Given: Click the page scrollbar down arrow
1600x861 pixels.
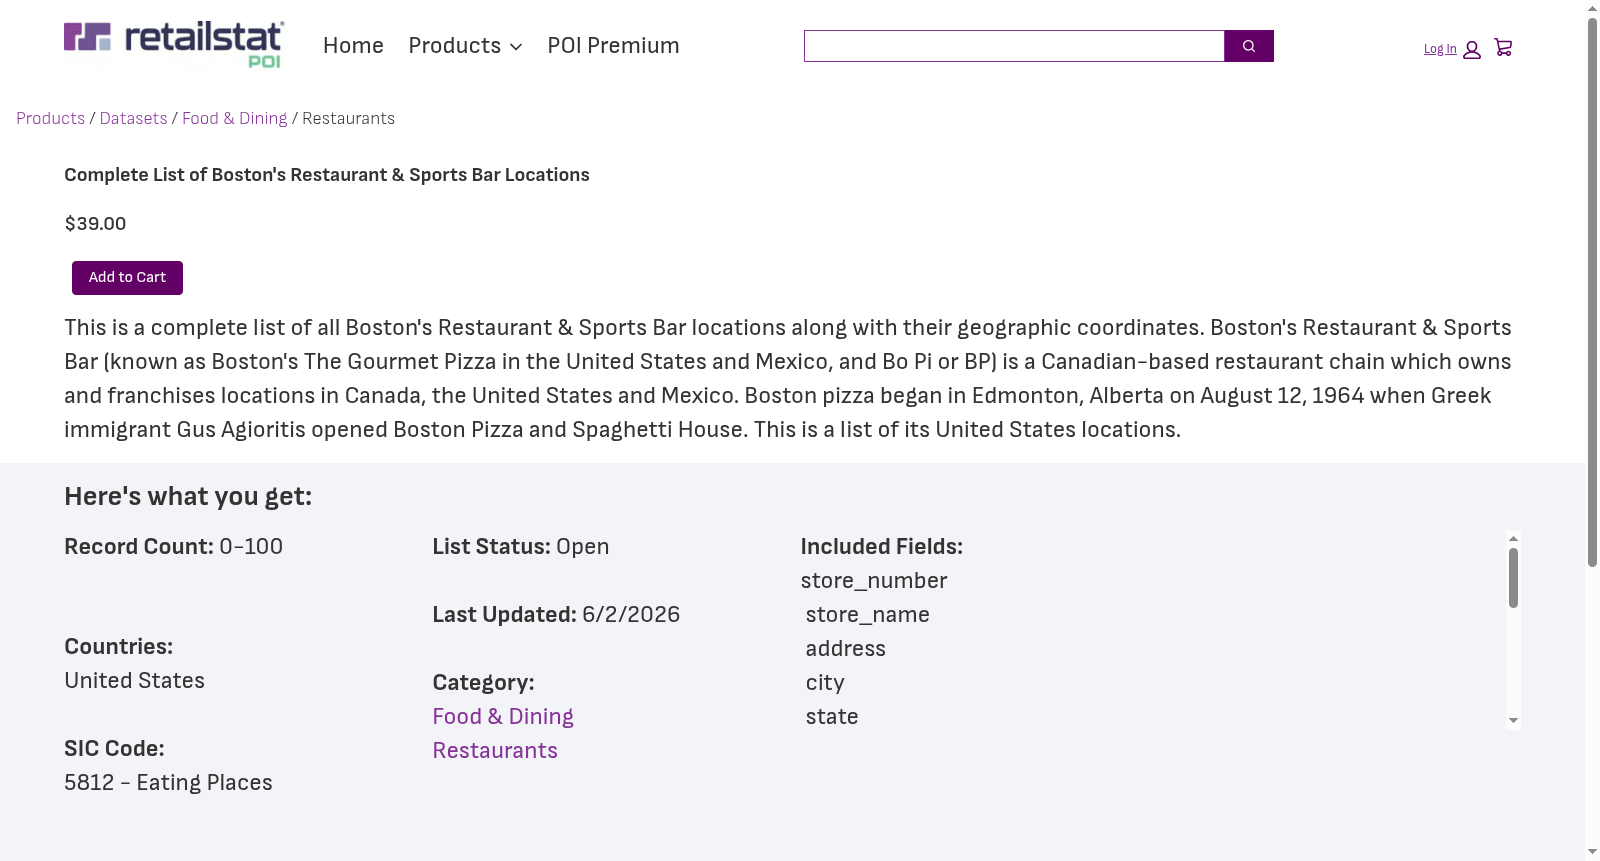Looking at the screenshot, I should [x=1592, y=853].
